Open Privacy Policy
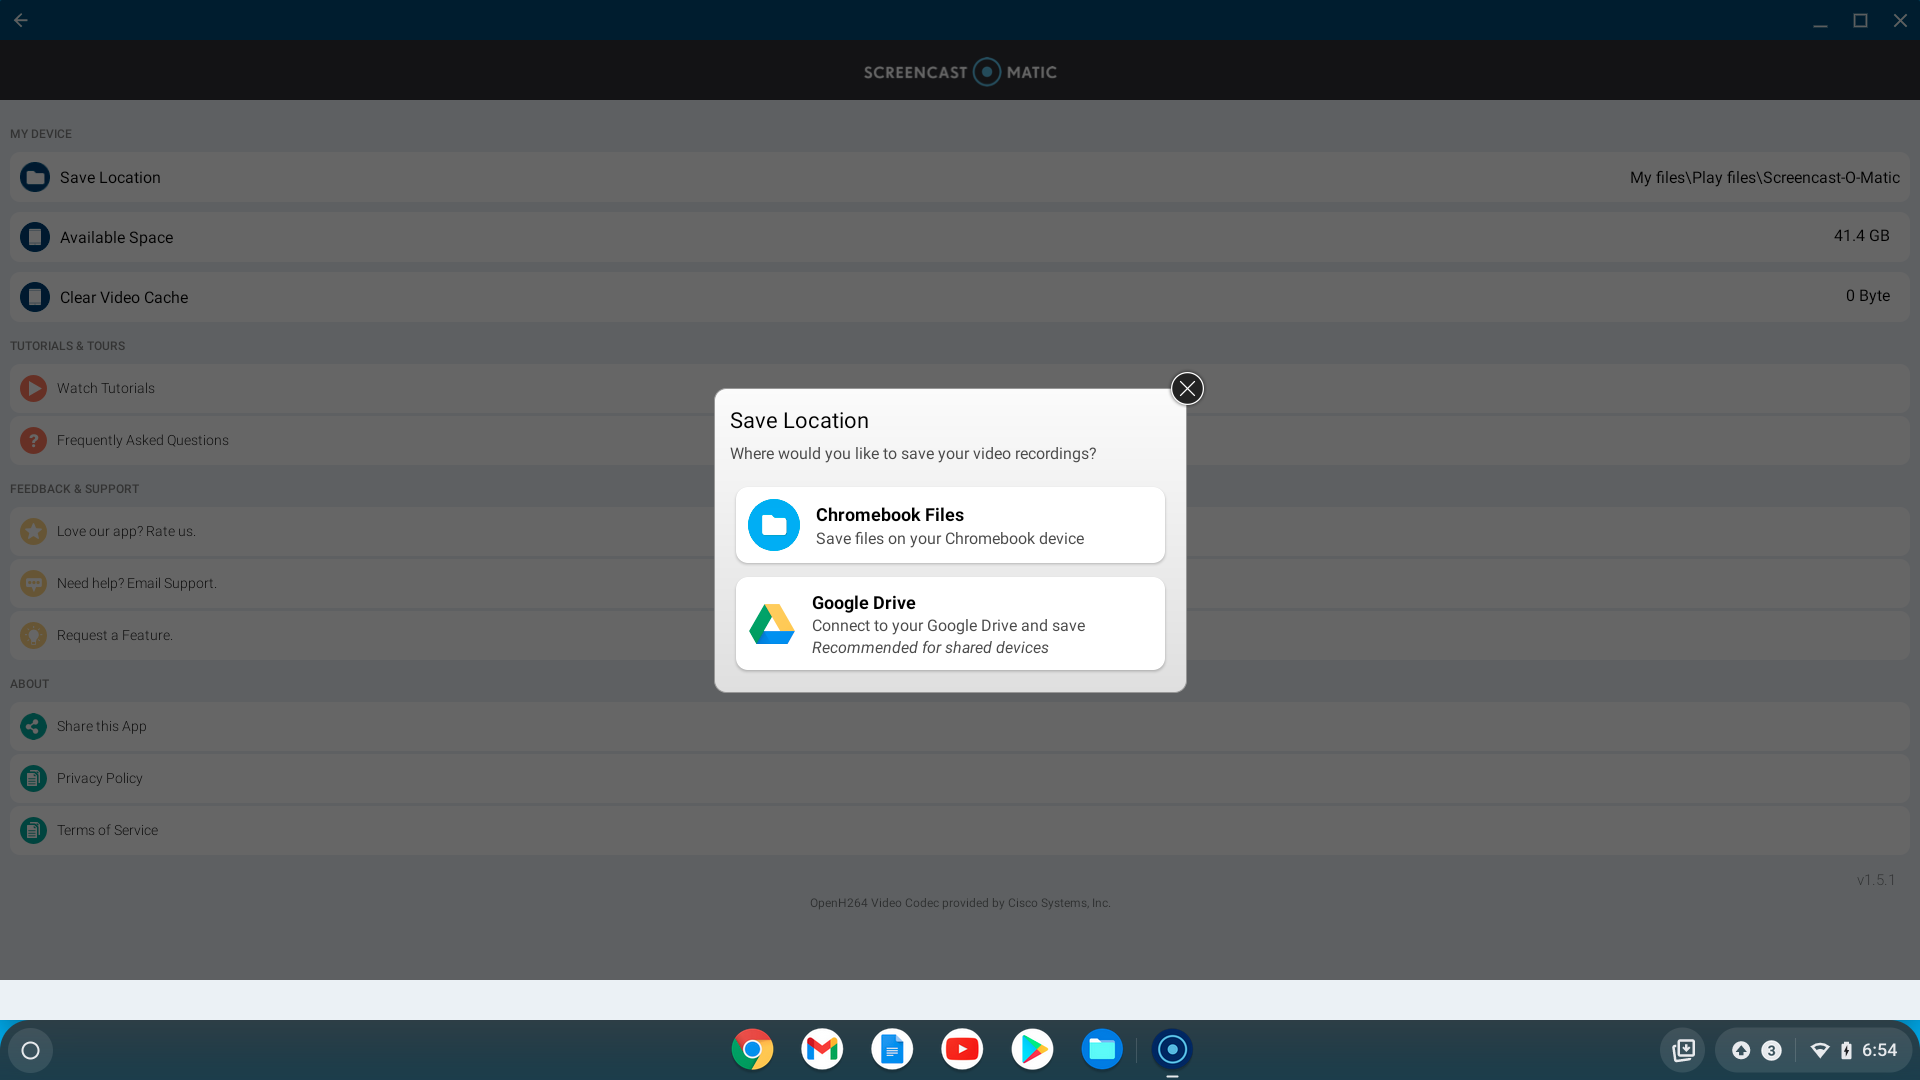 (960, 778)
